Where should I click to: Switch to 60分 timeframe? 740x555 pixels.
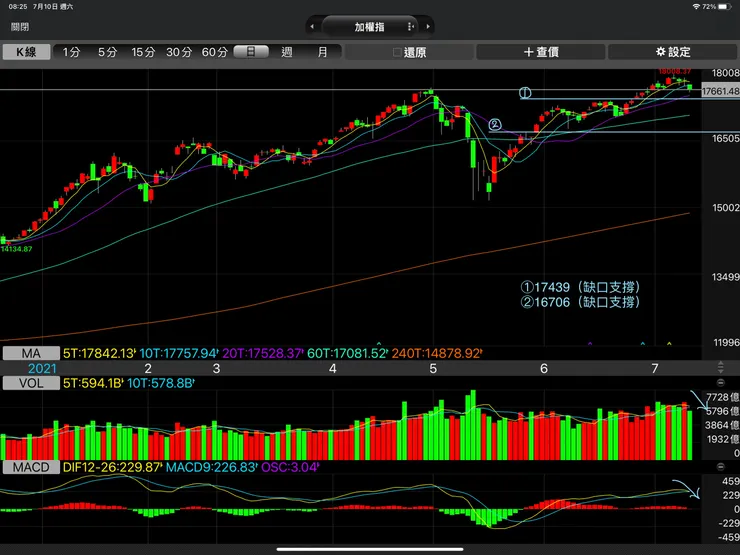(215, 52)
